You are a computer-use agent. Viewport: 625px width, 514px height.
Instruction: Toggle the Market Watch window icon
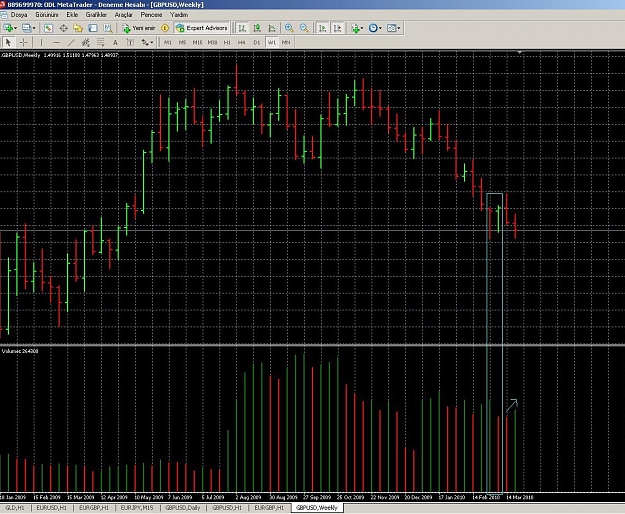pos(48,28)
